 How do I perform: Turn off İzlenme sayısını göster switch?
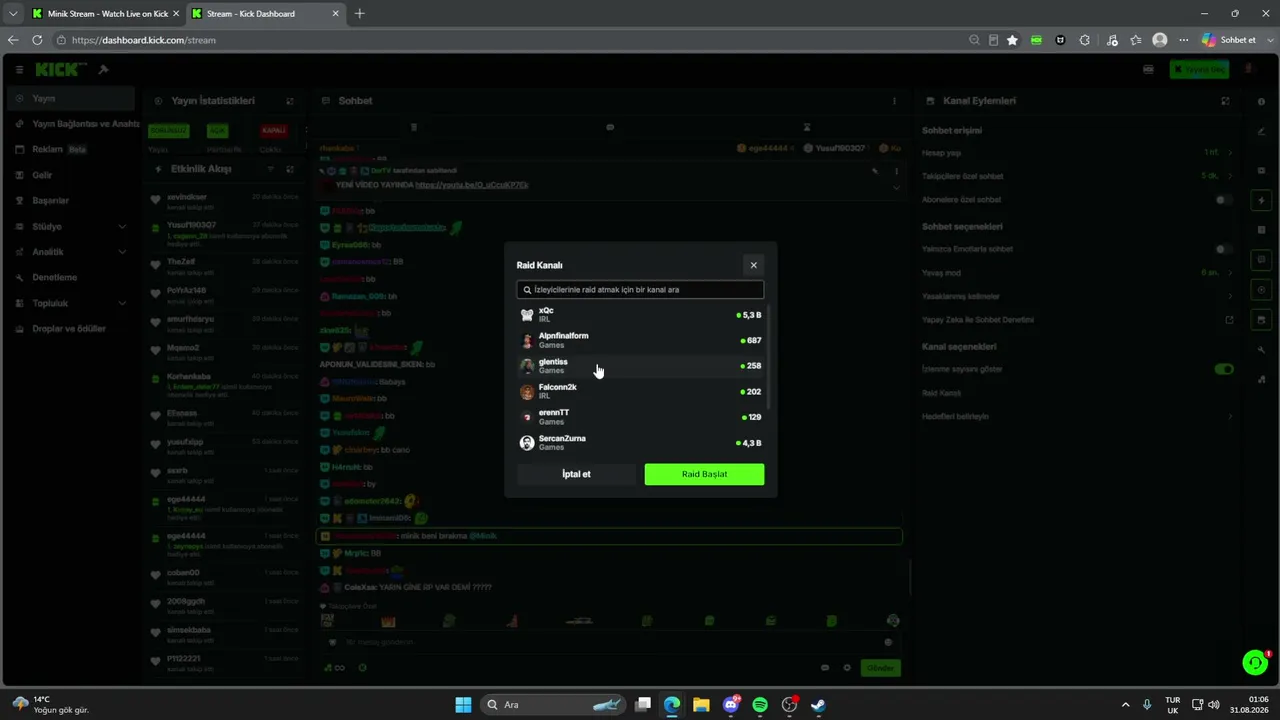tap(1224, 369)
